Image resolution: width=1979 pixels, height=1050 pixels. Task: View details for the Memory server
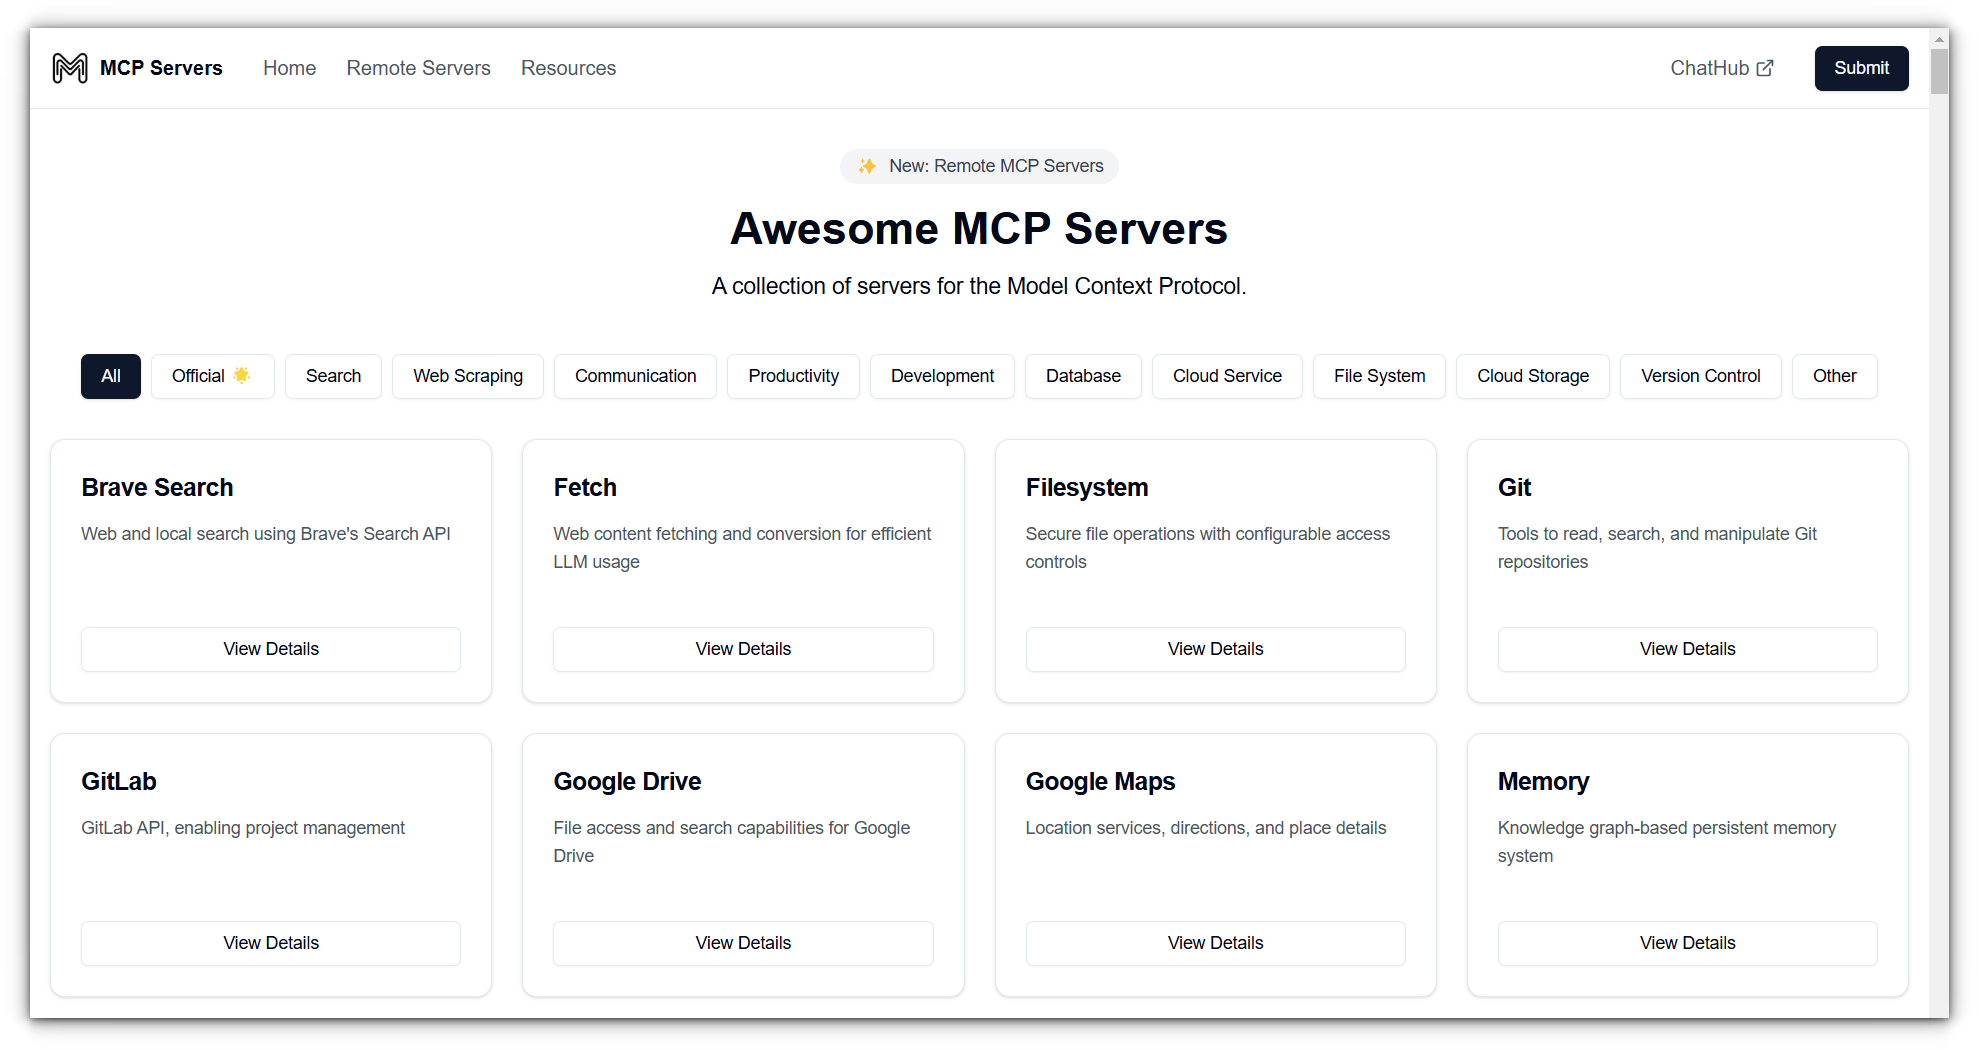click(x=1687, y=943)
